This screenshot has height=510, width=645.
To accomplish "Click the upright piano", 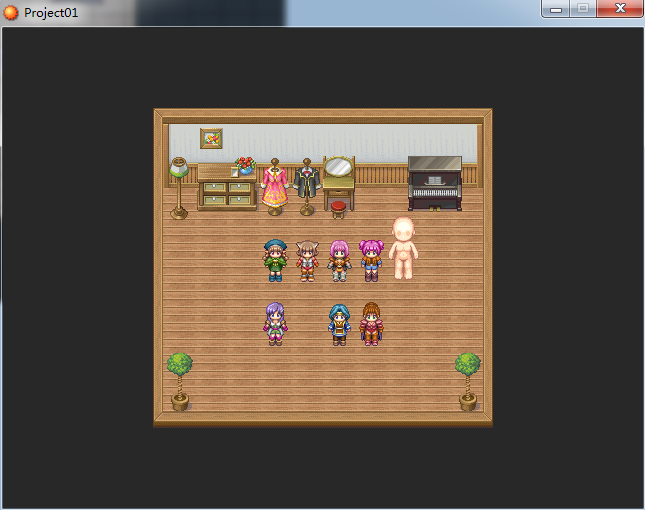I will [435, 183].
